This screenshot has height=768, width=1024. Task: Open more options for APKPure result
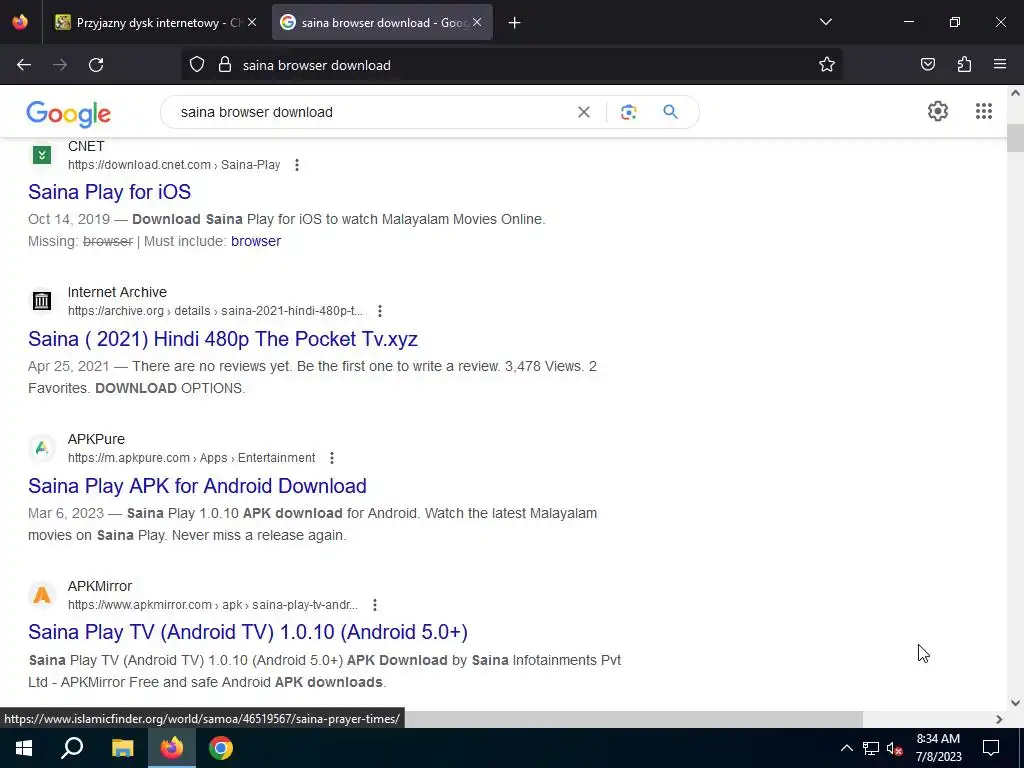pos(332,458)
